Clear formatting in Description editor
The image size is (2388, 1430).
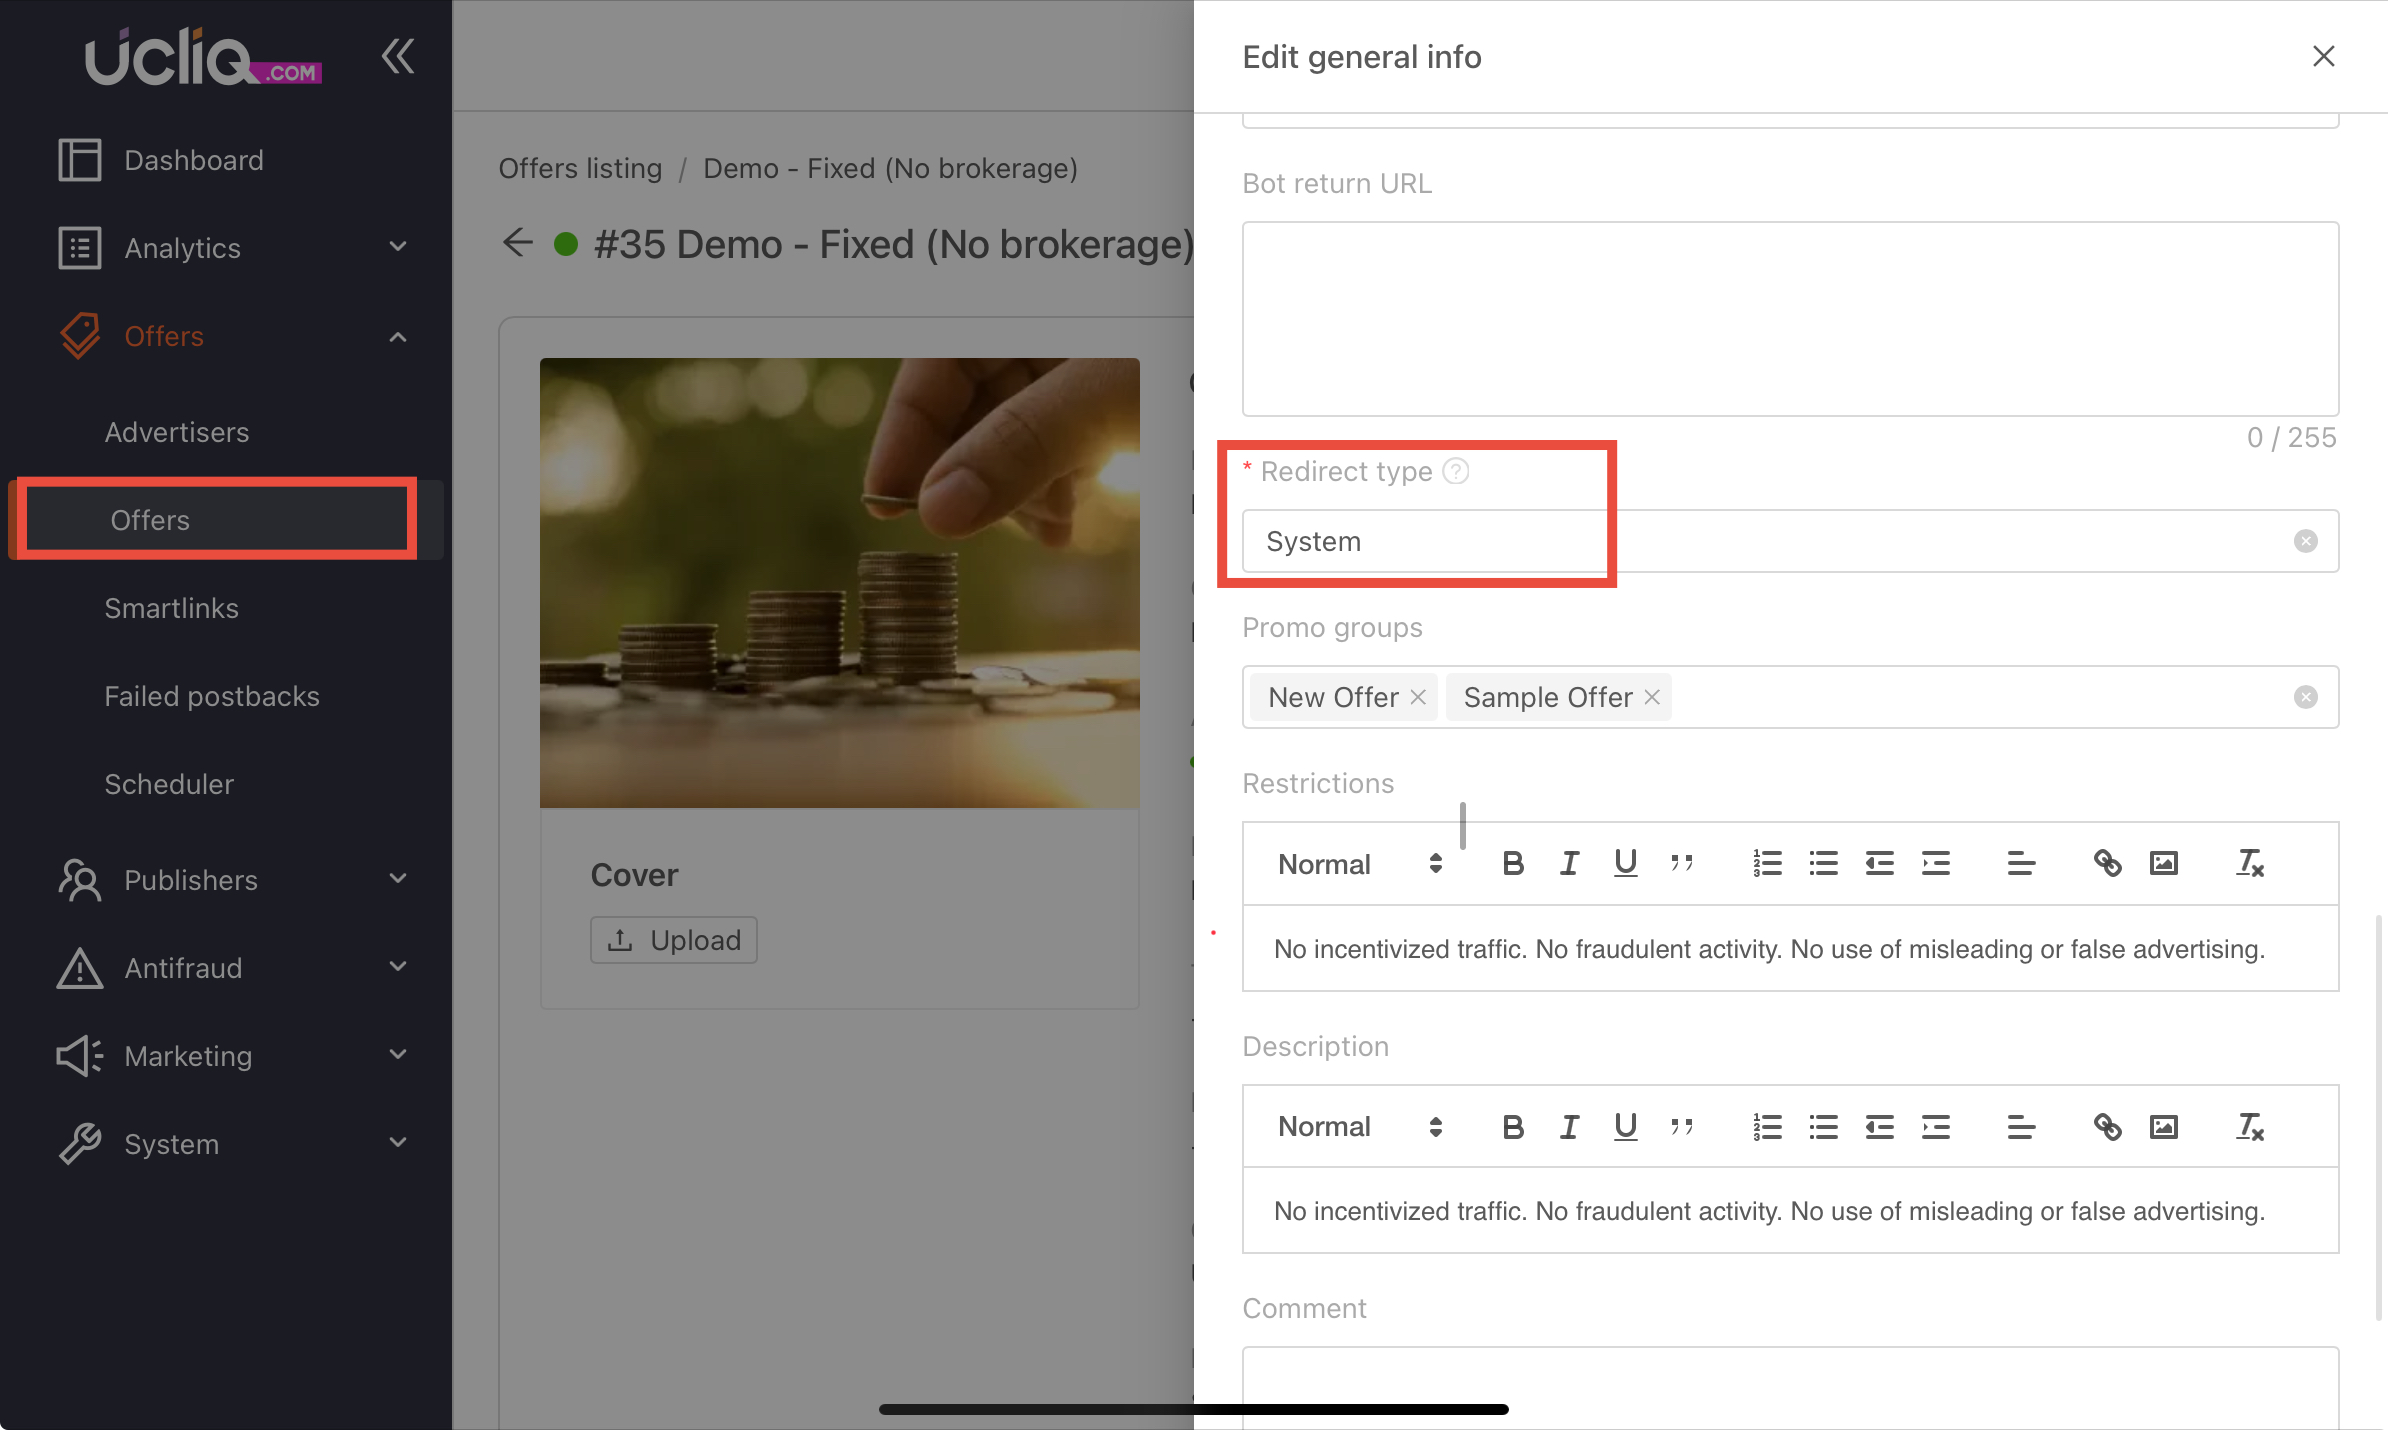(2249, 1127)
